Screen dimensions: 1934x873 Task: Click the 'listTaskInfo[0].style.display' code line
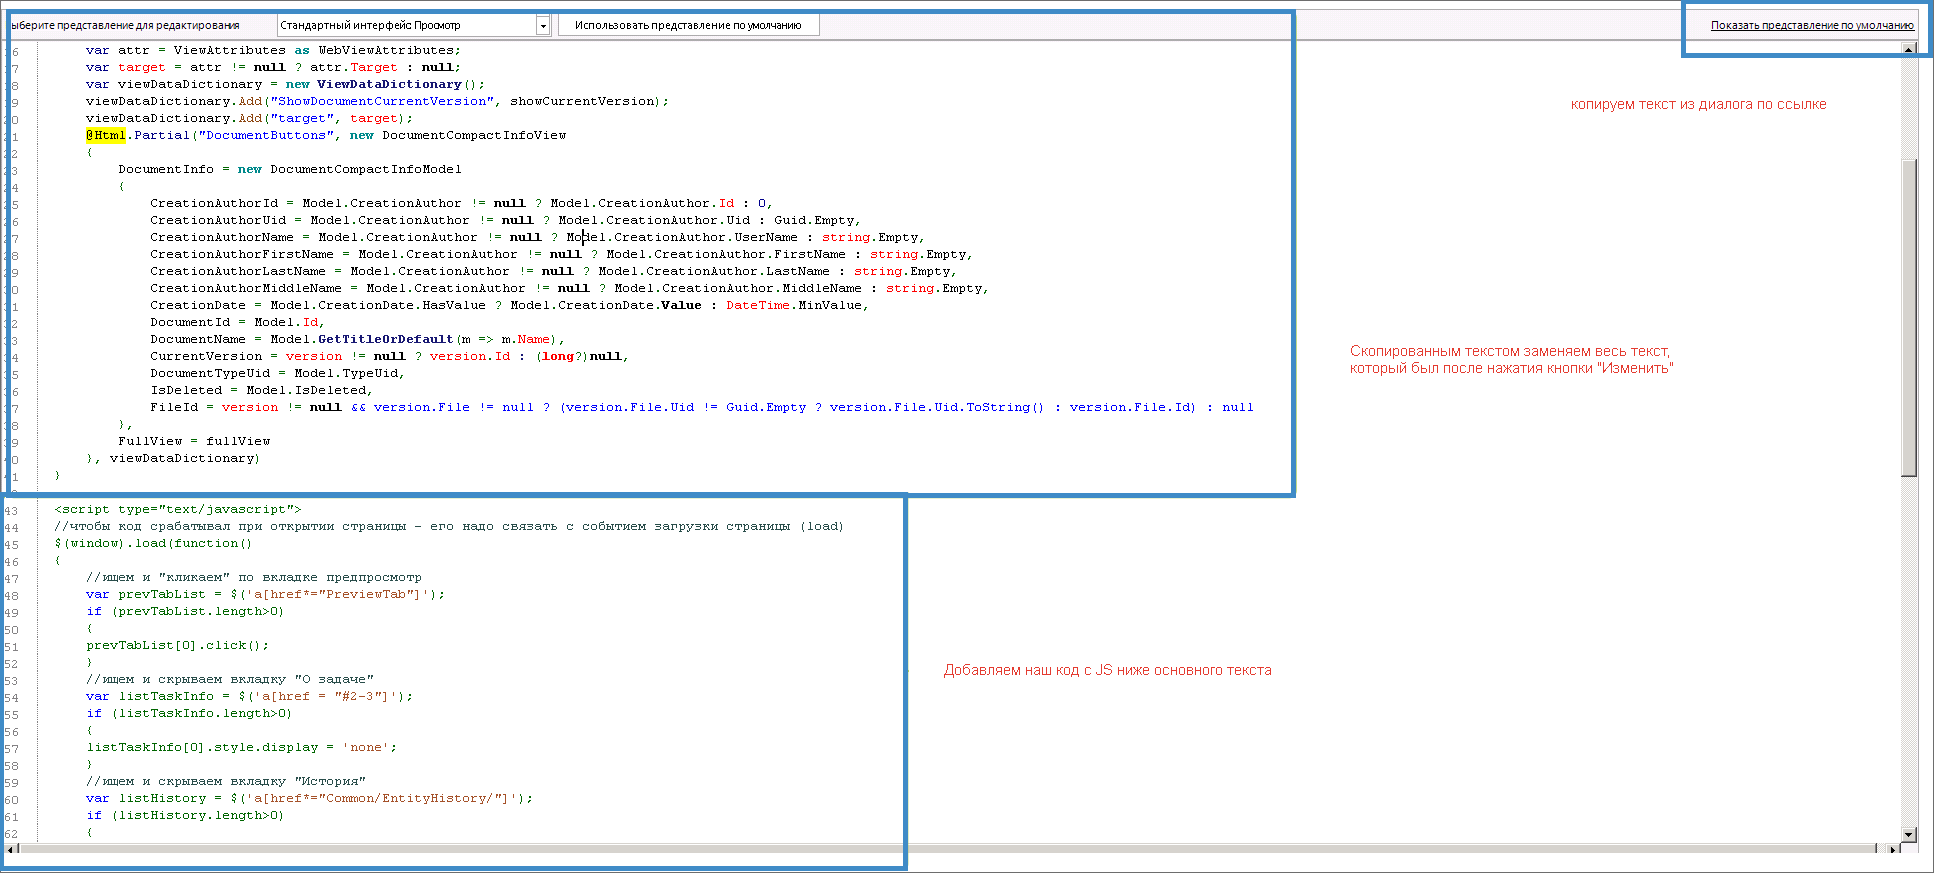[202, 747]
